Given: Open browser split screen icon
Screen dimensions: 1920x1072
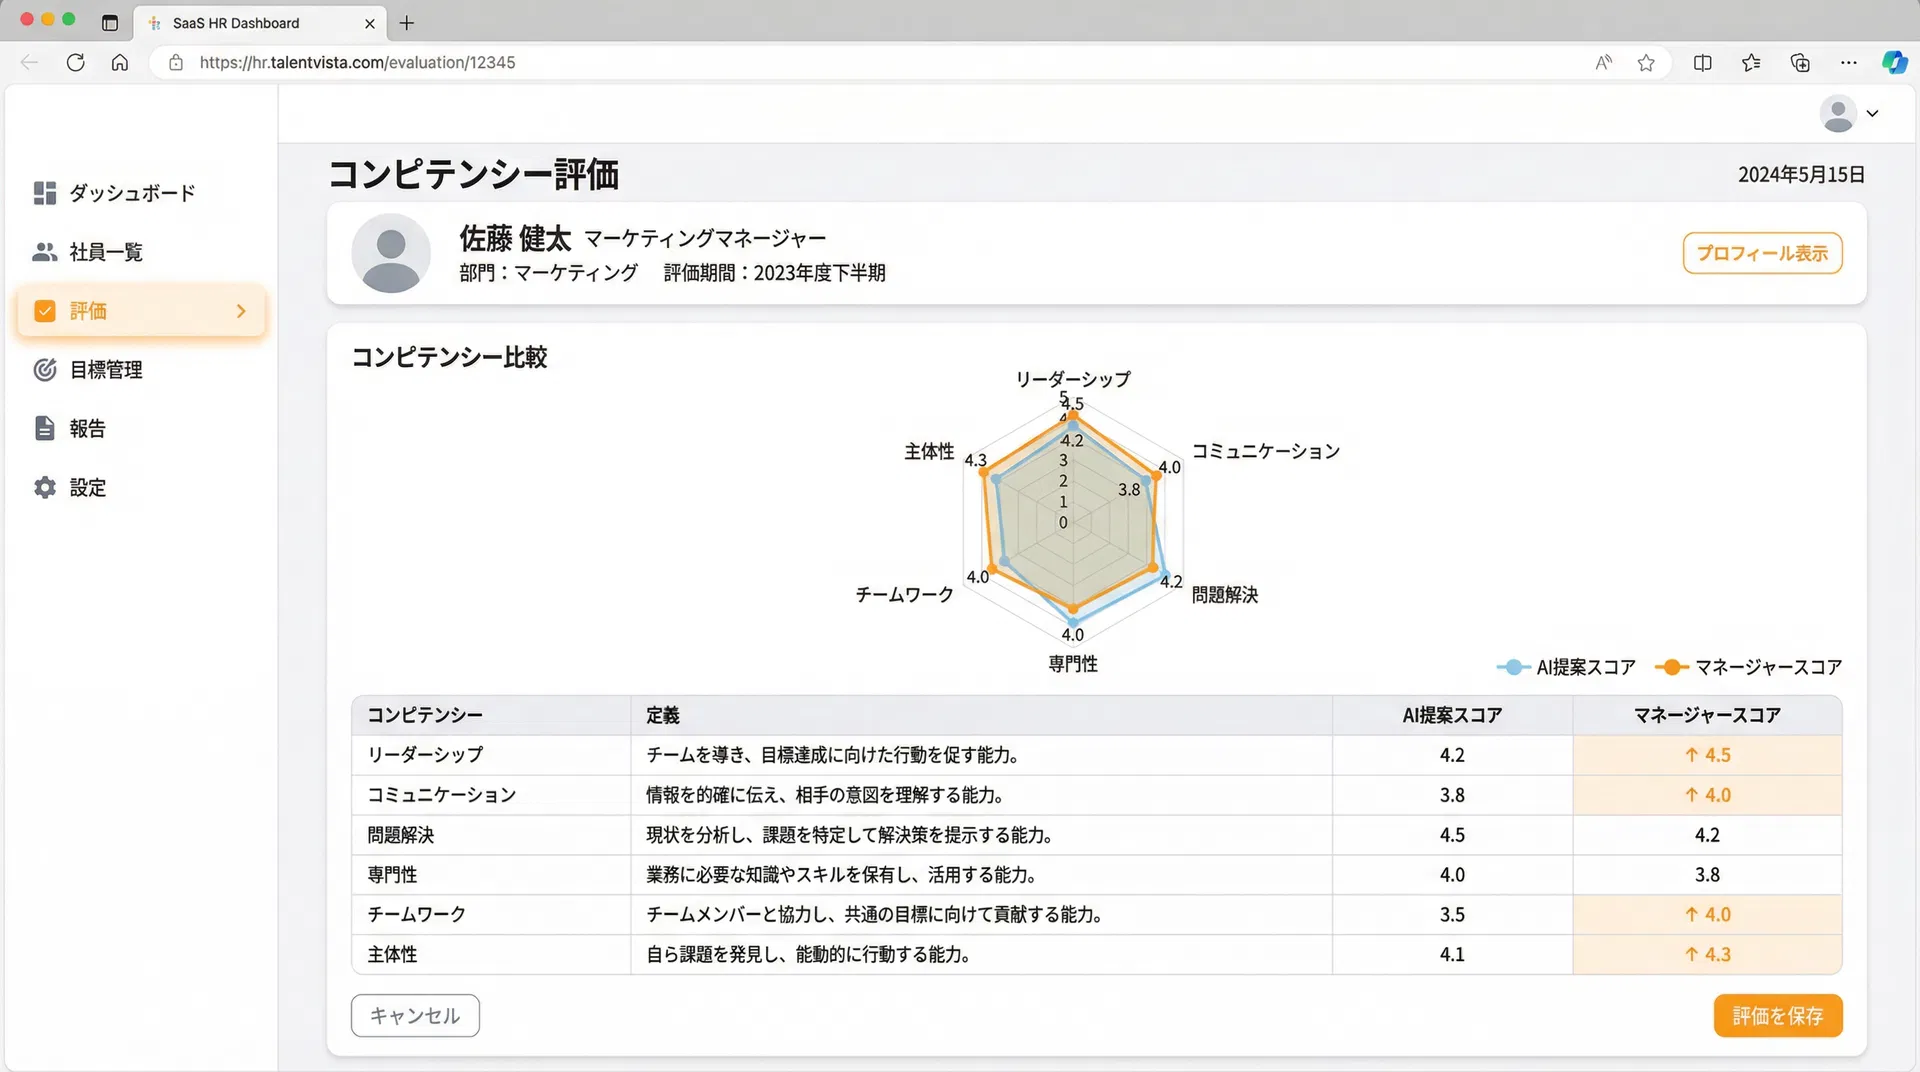Looking at the screenshot, I should tap(1702, 63).
